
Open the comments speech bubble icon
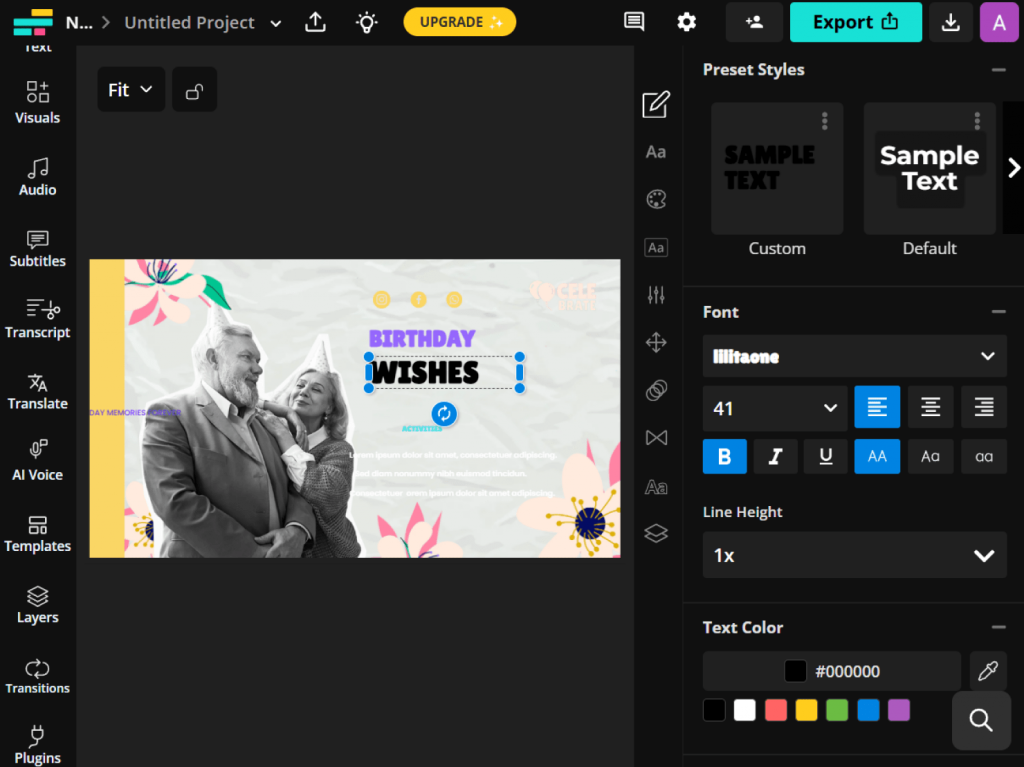pos(634,22)
